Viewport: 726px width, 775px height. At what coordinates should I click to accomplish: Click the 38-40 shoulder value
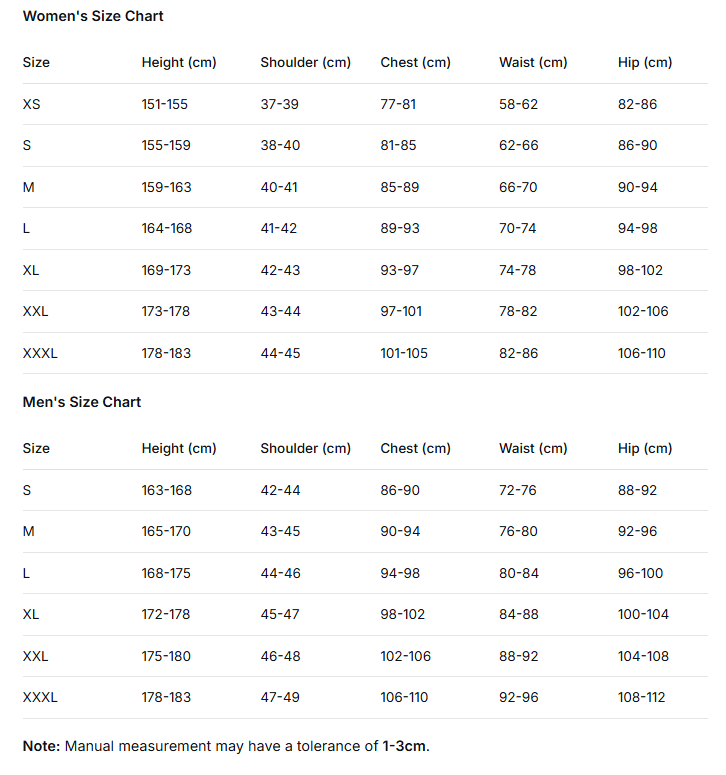[x=280, y=145]
